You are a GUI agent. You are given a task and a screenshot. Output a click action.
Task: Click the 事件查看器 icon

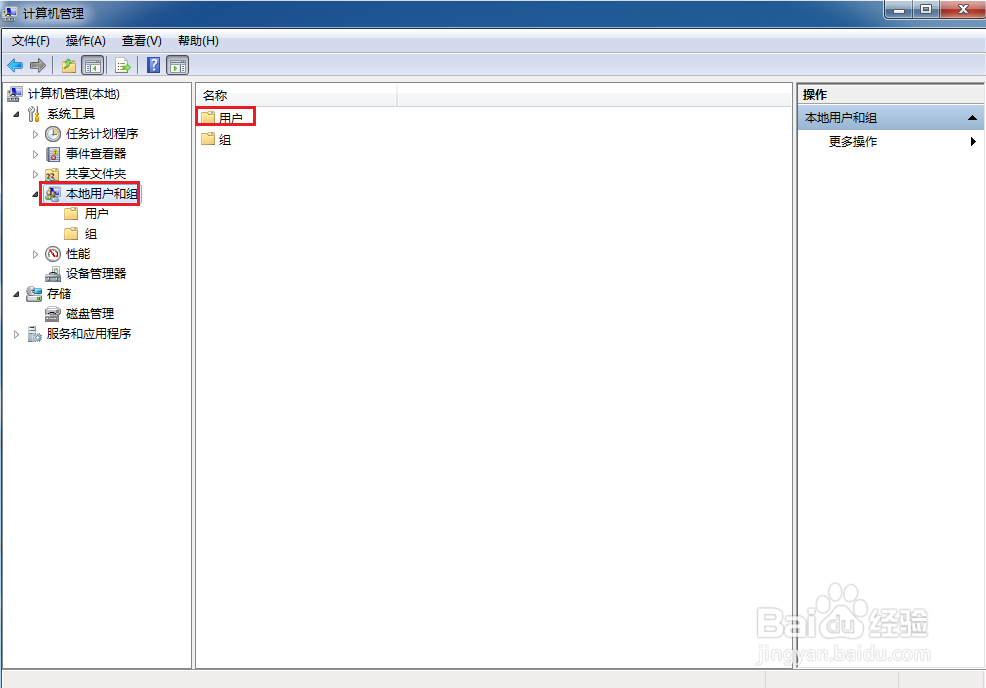[53, 154]
